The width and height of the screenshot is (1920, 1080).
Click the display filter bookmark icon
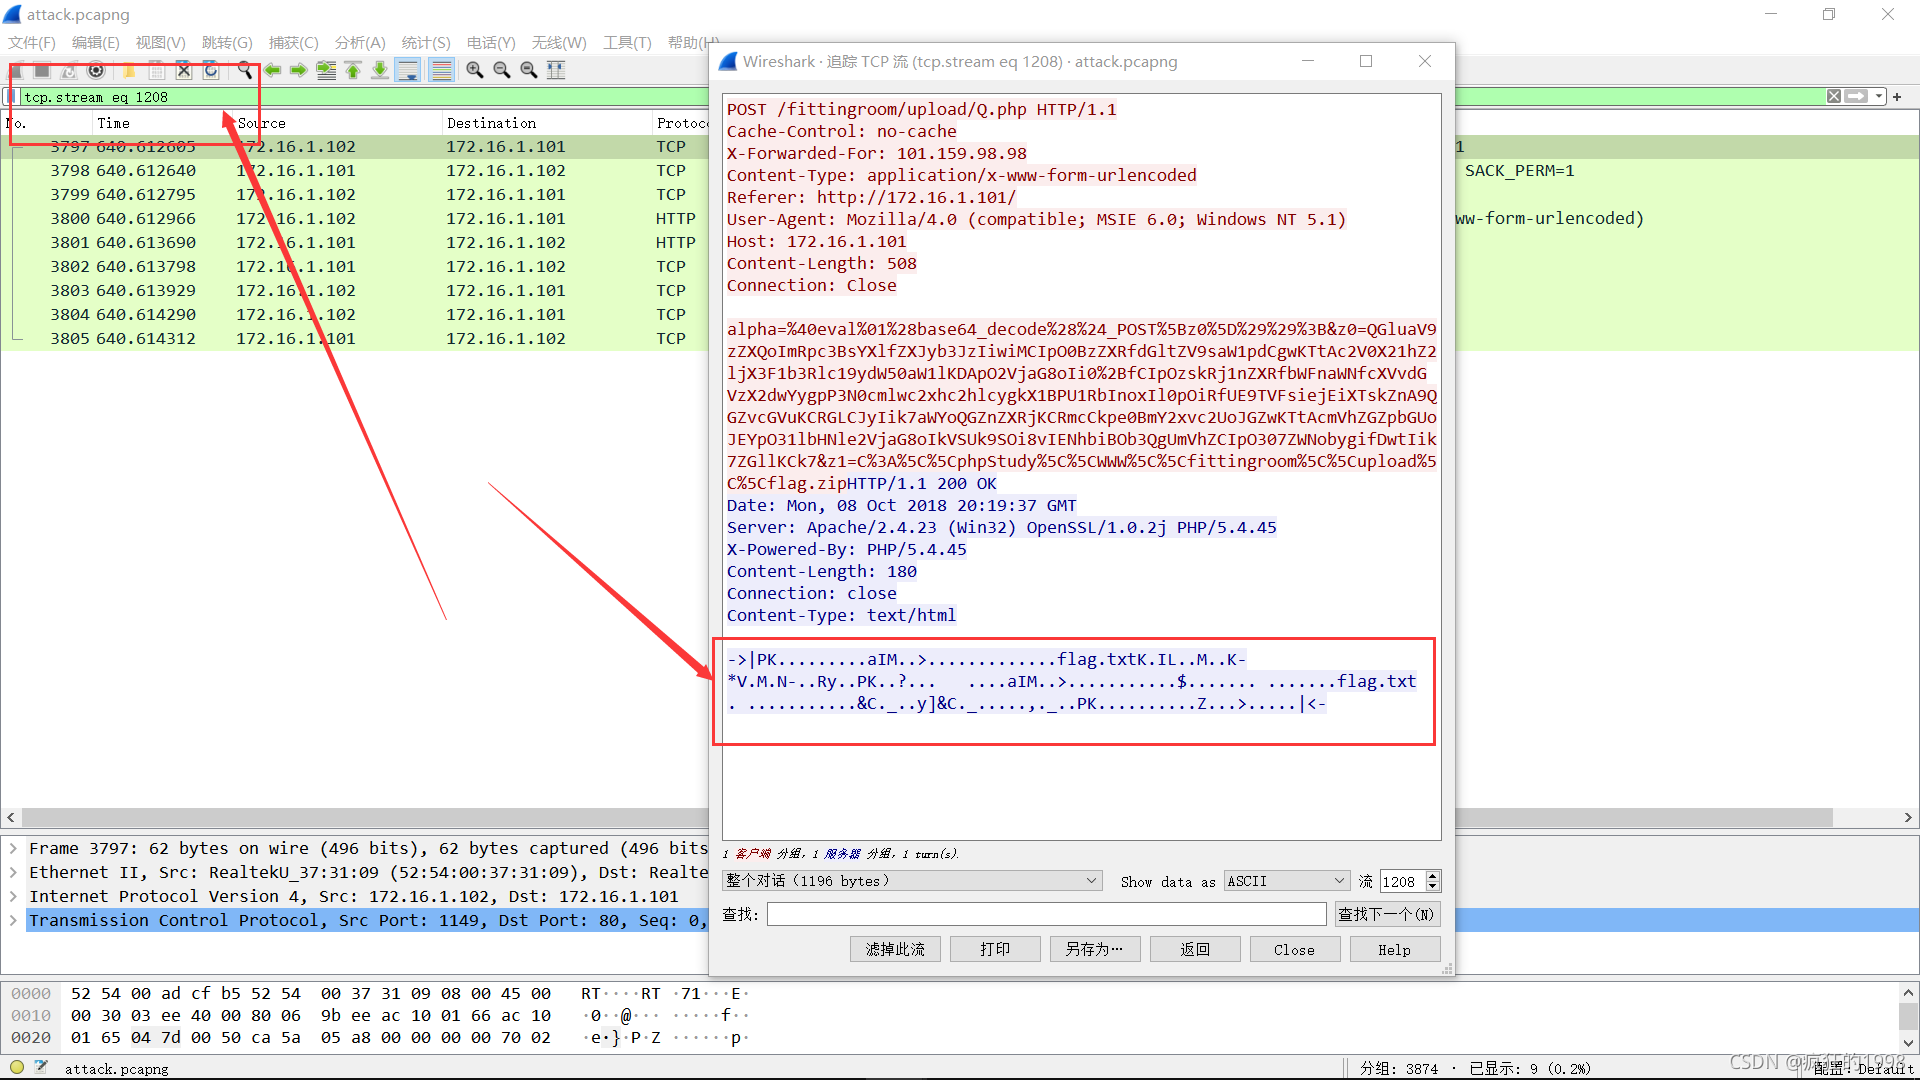tap(10, 97)
